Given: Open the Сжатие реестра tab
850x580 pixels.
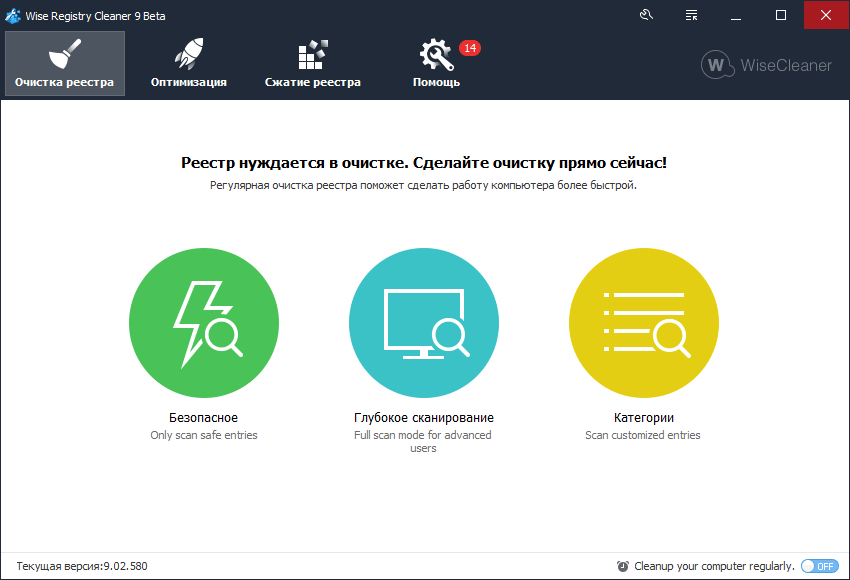Looking at the screenshot, I should click(x=313, y=63).
